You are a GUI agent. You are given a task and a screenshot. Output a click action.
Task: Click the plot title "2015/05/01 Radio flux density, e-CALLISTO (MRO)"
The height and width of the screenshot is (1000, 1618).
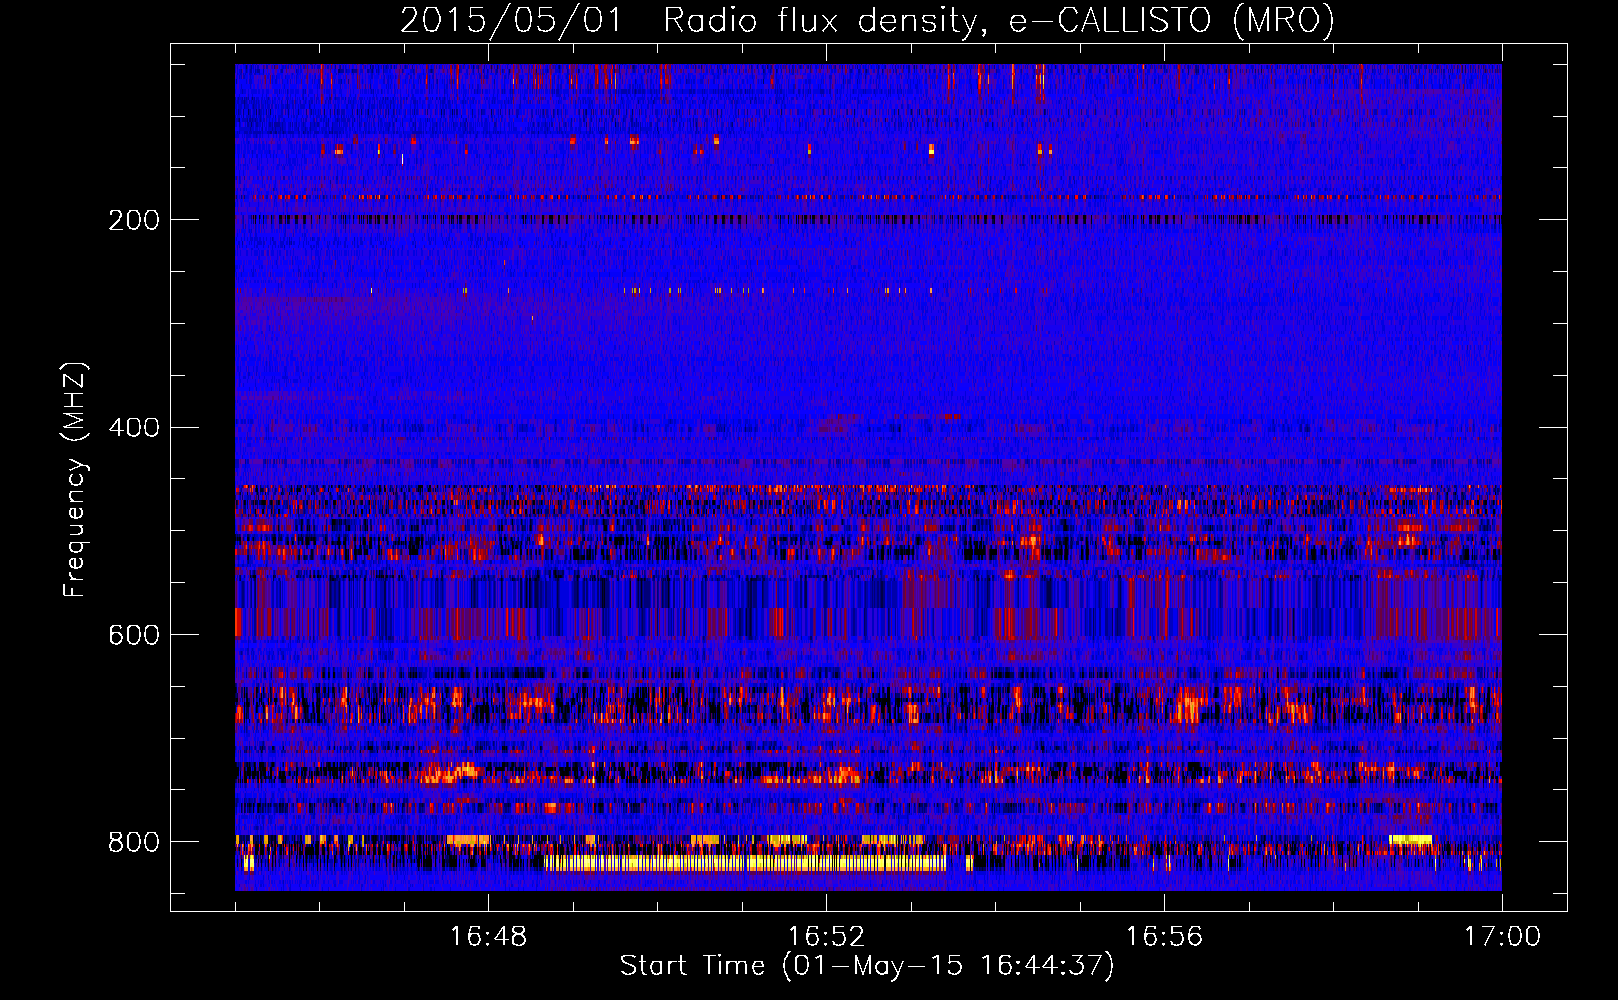point(867,20)
